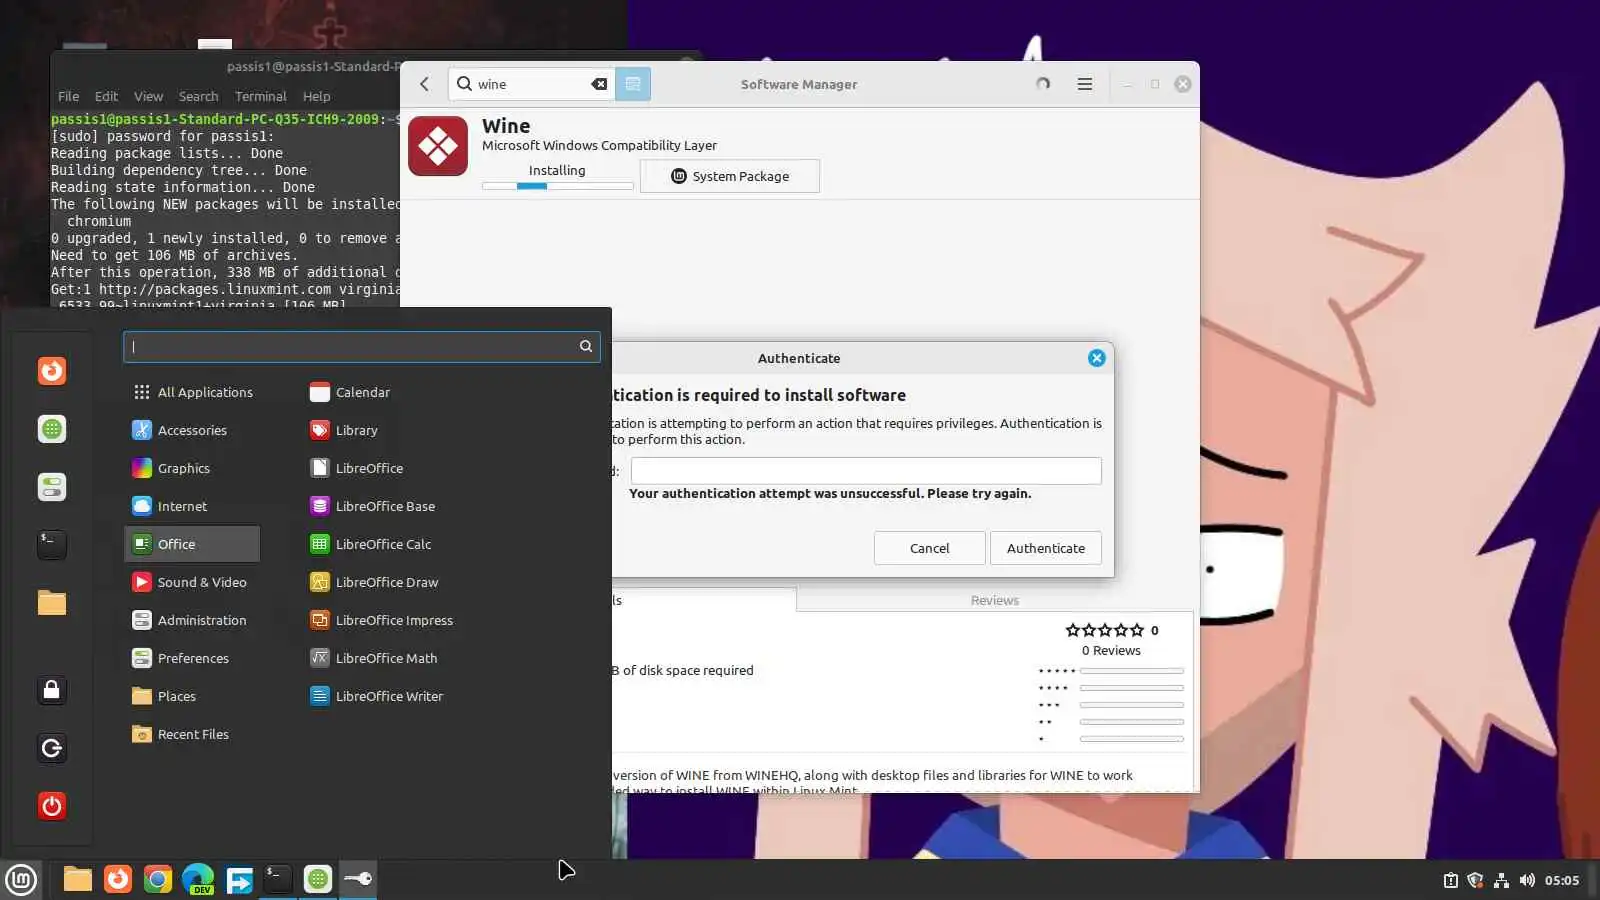The image size is (1600, 900).
Task: Launch Microsoft Edge Dev from the taskbar
Action: pos(198,880)
